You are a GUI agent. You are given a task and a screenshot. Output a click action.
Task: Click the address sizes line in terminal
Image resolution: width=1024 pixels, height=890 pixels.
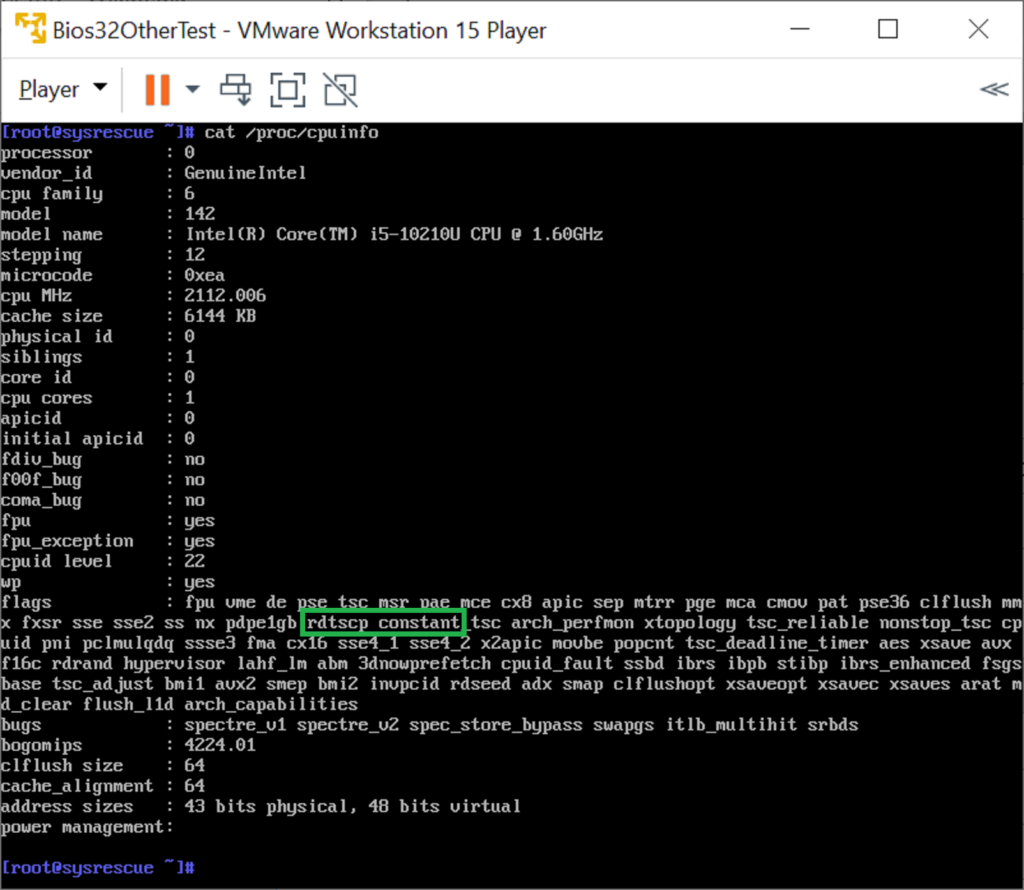[x=260, y=806]
